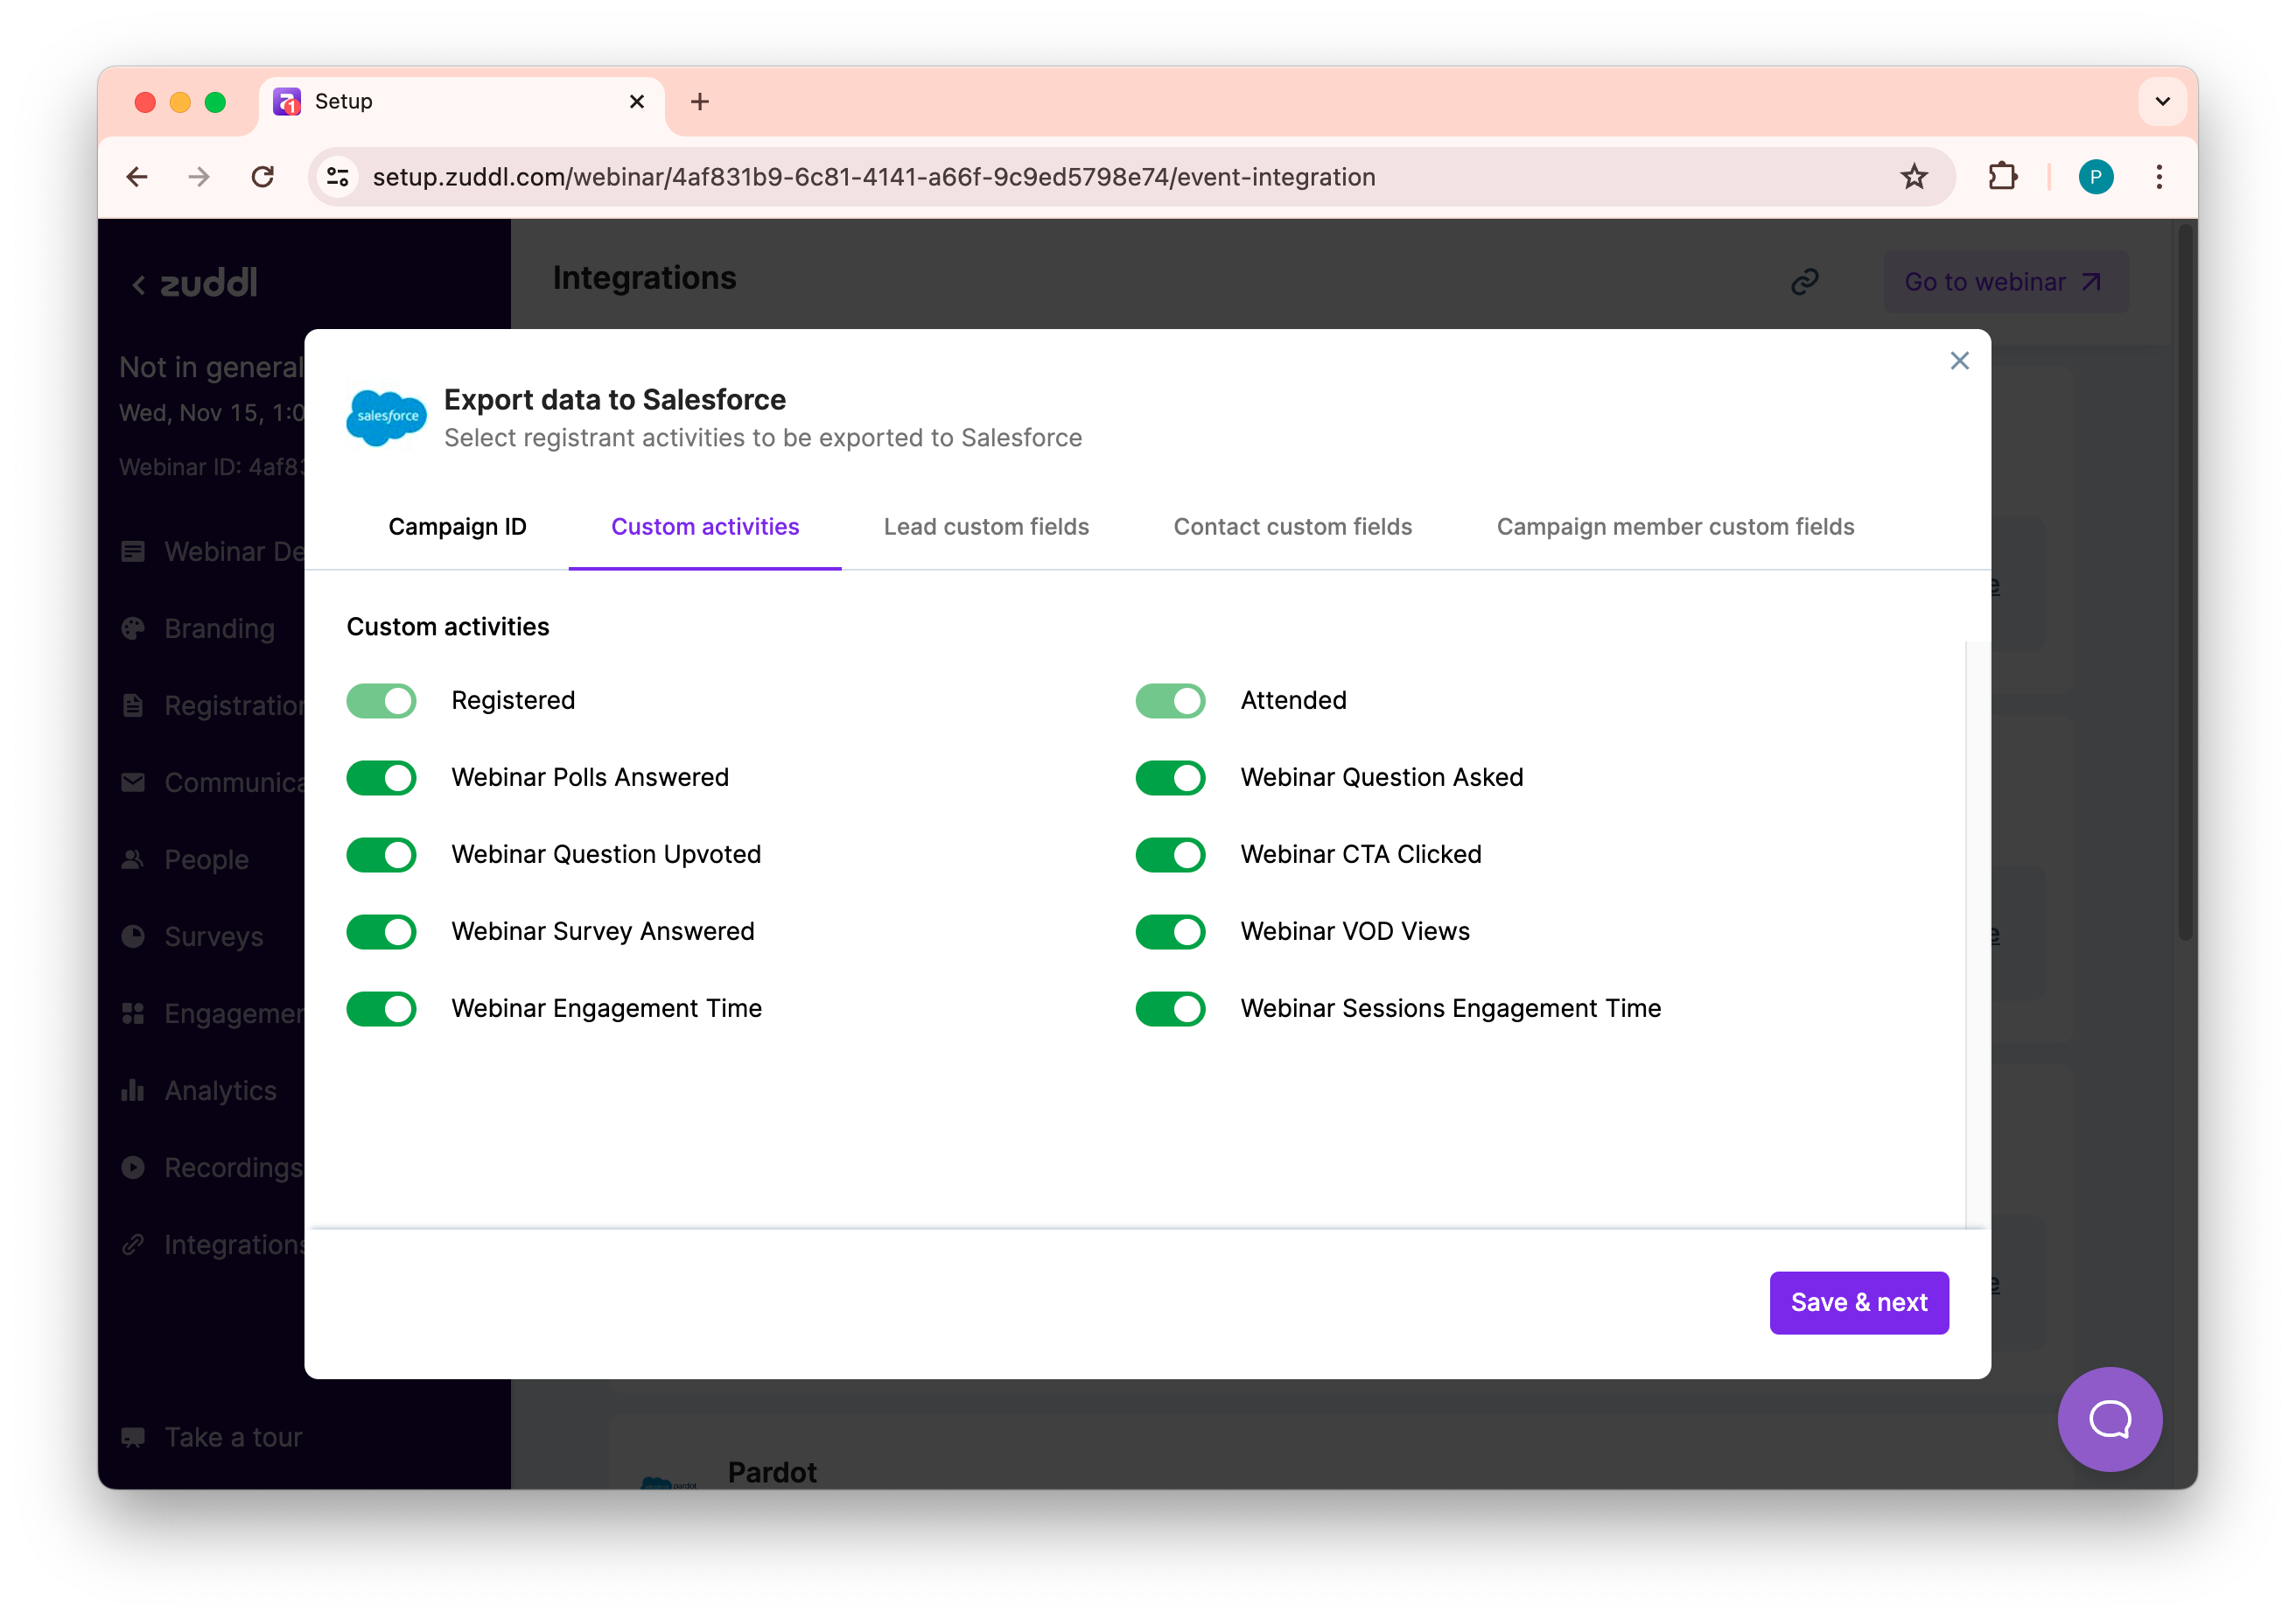Open the site information icon in address bar
Viewport: 2296px width, 1619px height.
pyautogui.click(x=338, y=177)
